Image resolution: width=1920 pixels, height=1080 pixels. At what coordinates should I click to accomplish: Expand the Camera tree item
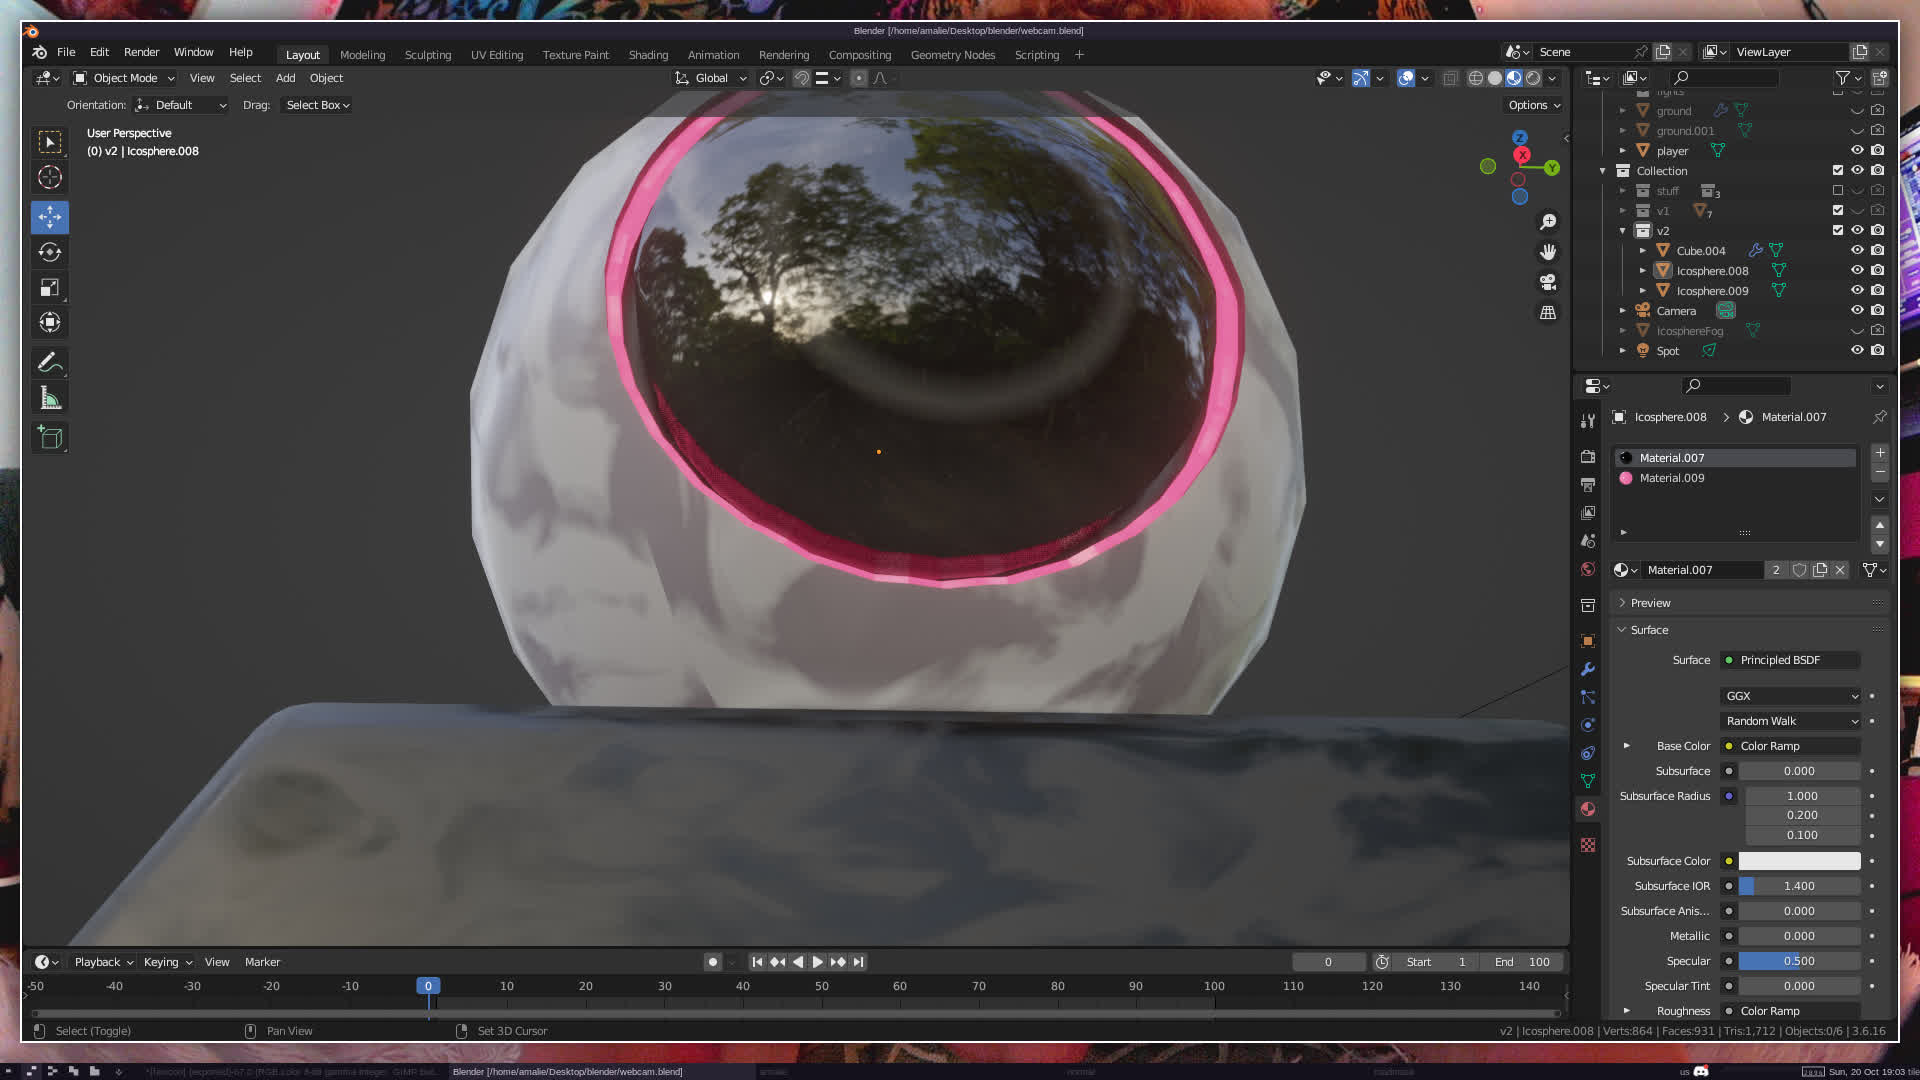(x=1622, y=311)
